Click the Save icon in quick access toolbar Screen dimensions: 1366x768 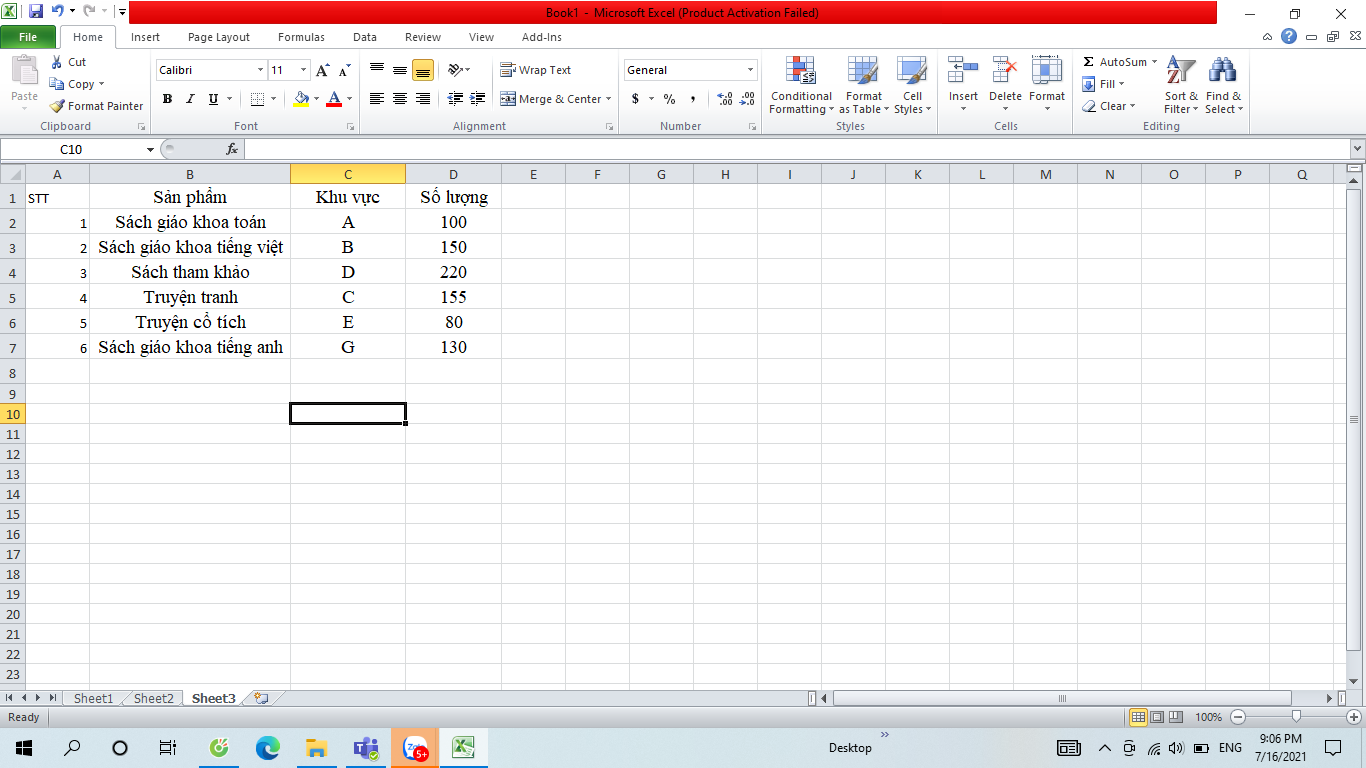36,13
